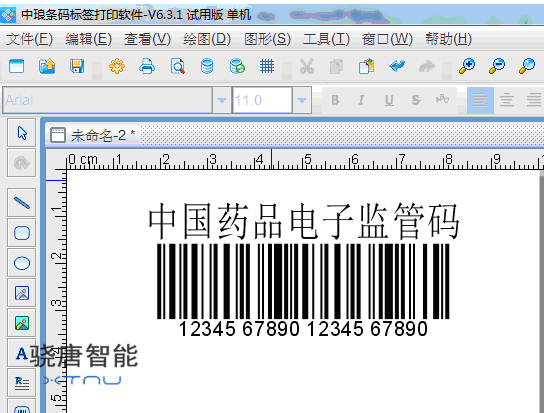Open the 绘图(D) menu

coord(207,39)
